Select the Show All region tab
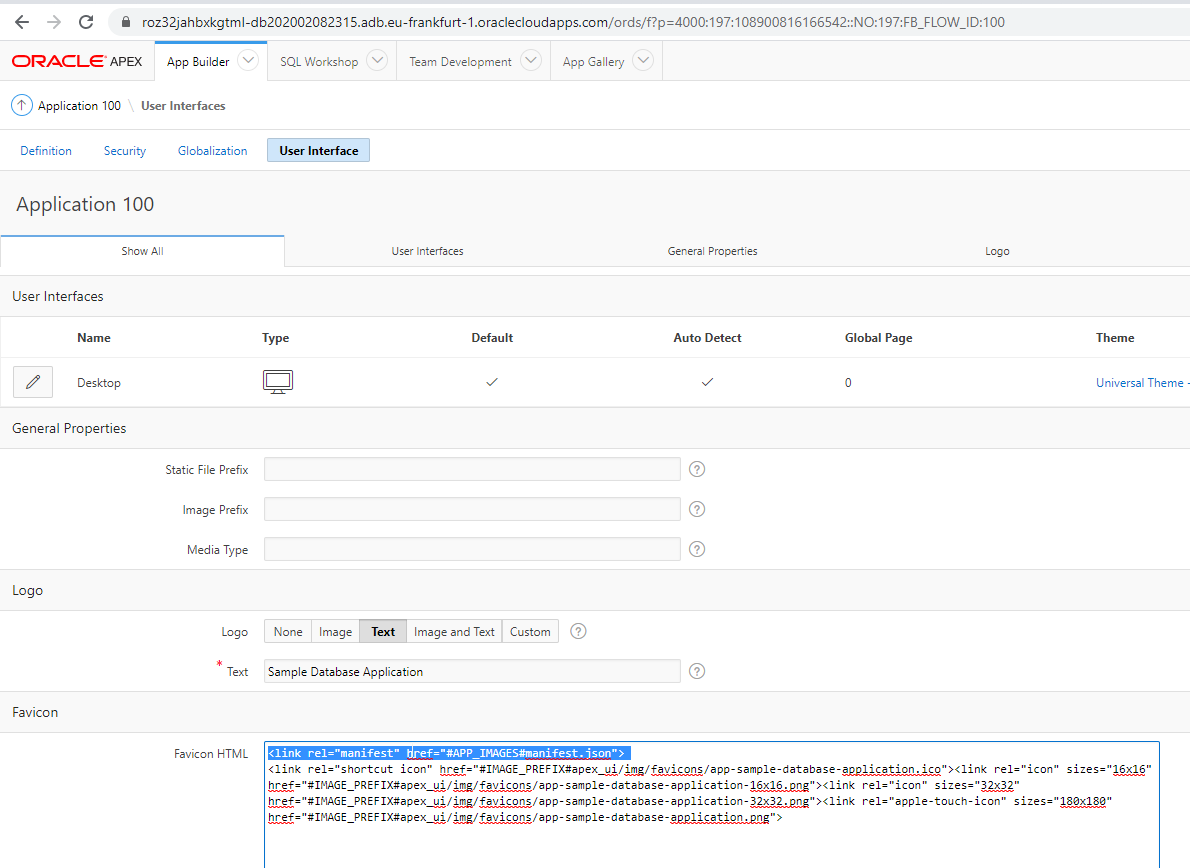This screenshot has width=1190, height=868. click(x=143, y=251)
